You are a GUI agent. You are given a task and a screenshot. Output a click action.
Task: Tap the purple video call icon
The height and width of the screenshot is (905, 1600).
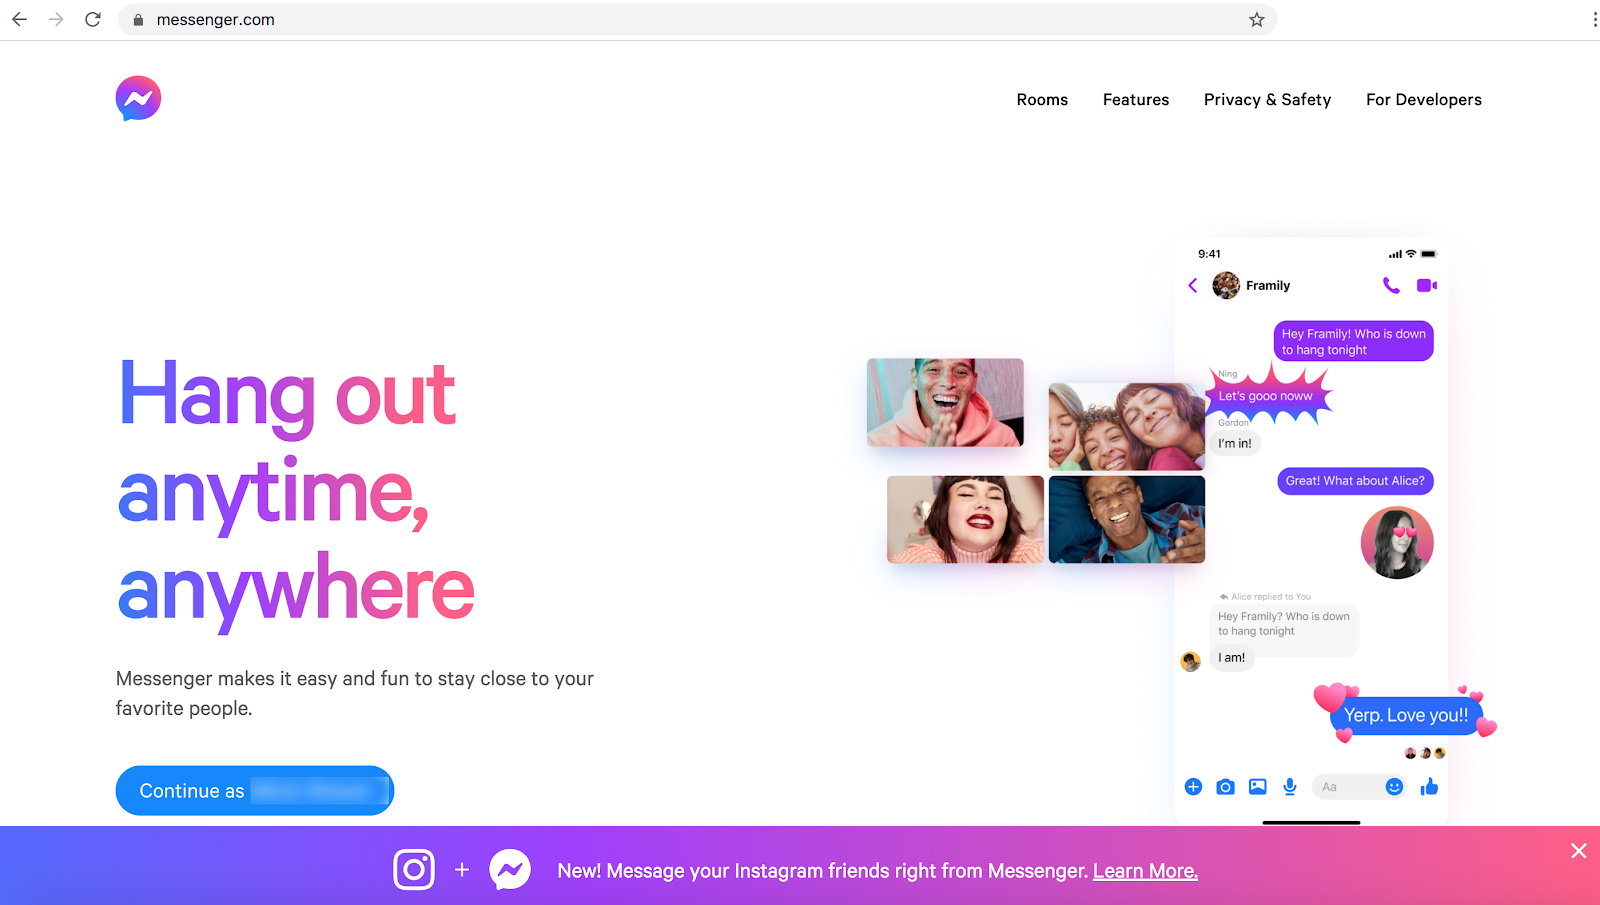point(1427,285)
